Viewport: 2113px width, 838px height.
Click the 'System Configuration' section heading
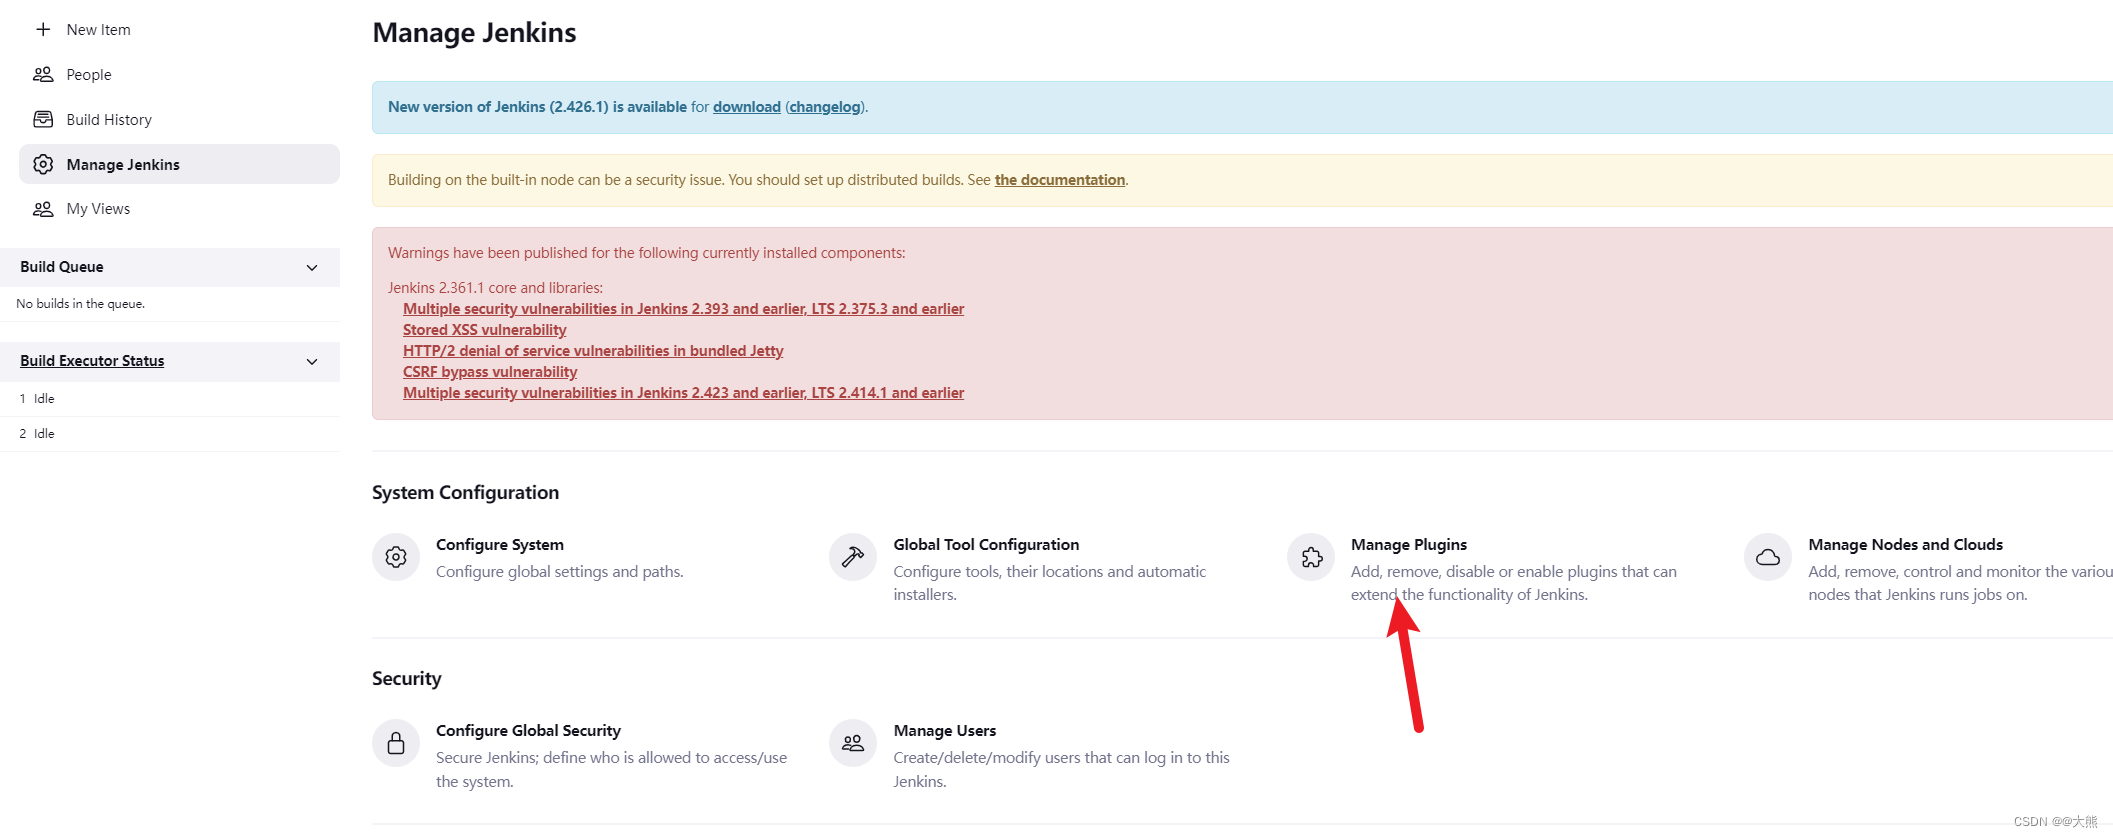point(466,493)
